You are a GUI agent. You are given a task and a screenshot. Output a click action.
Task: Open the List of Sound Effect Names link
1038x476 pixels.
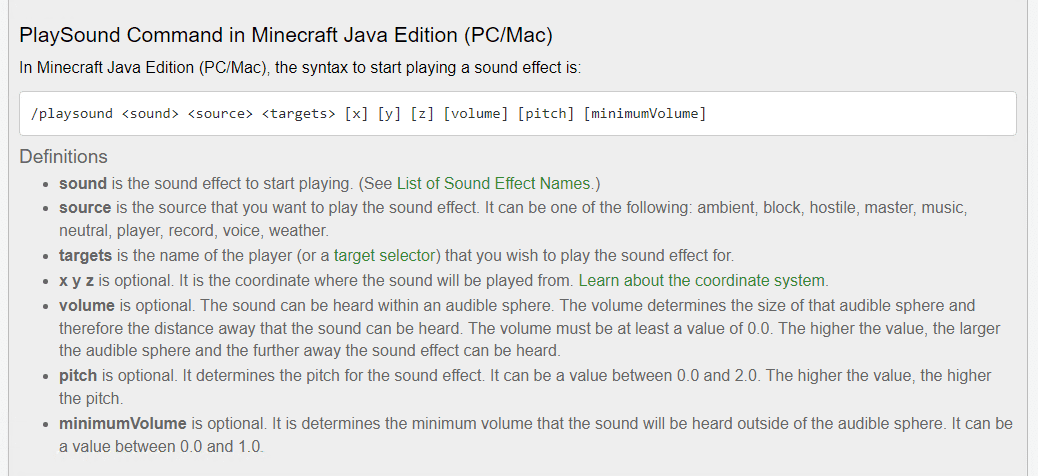click(495, 184)
